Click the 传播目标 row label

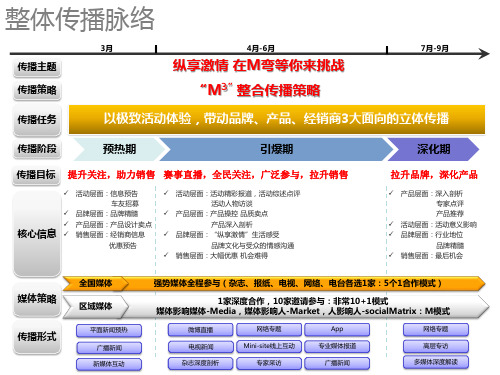(x=37, y=174)
